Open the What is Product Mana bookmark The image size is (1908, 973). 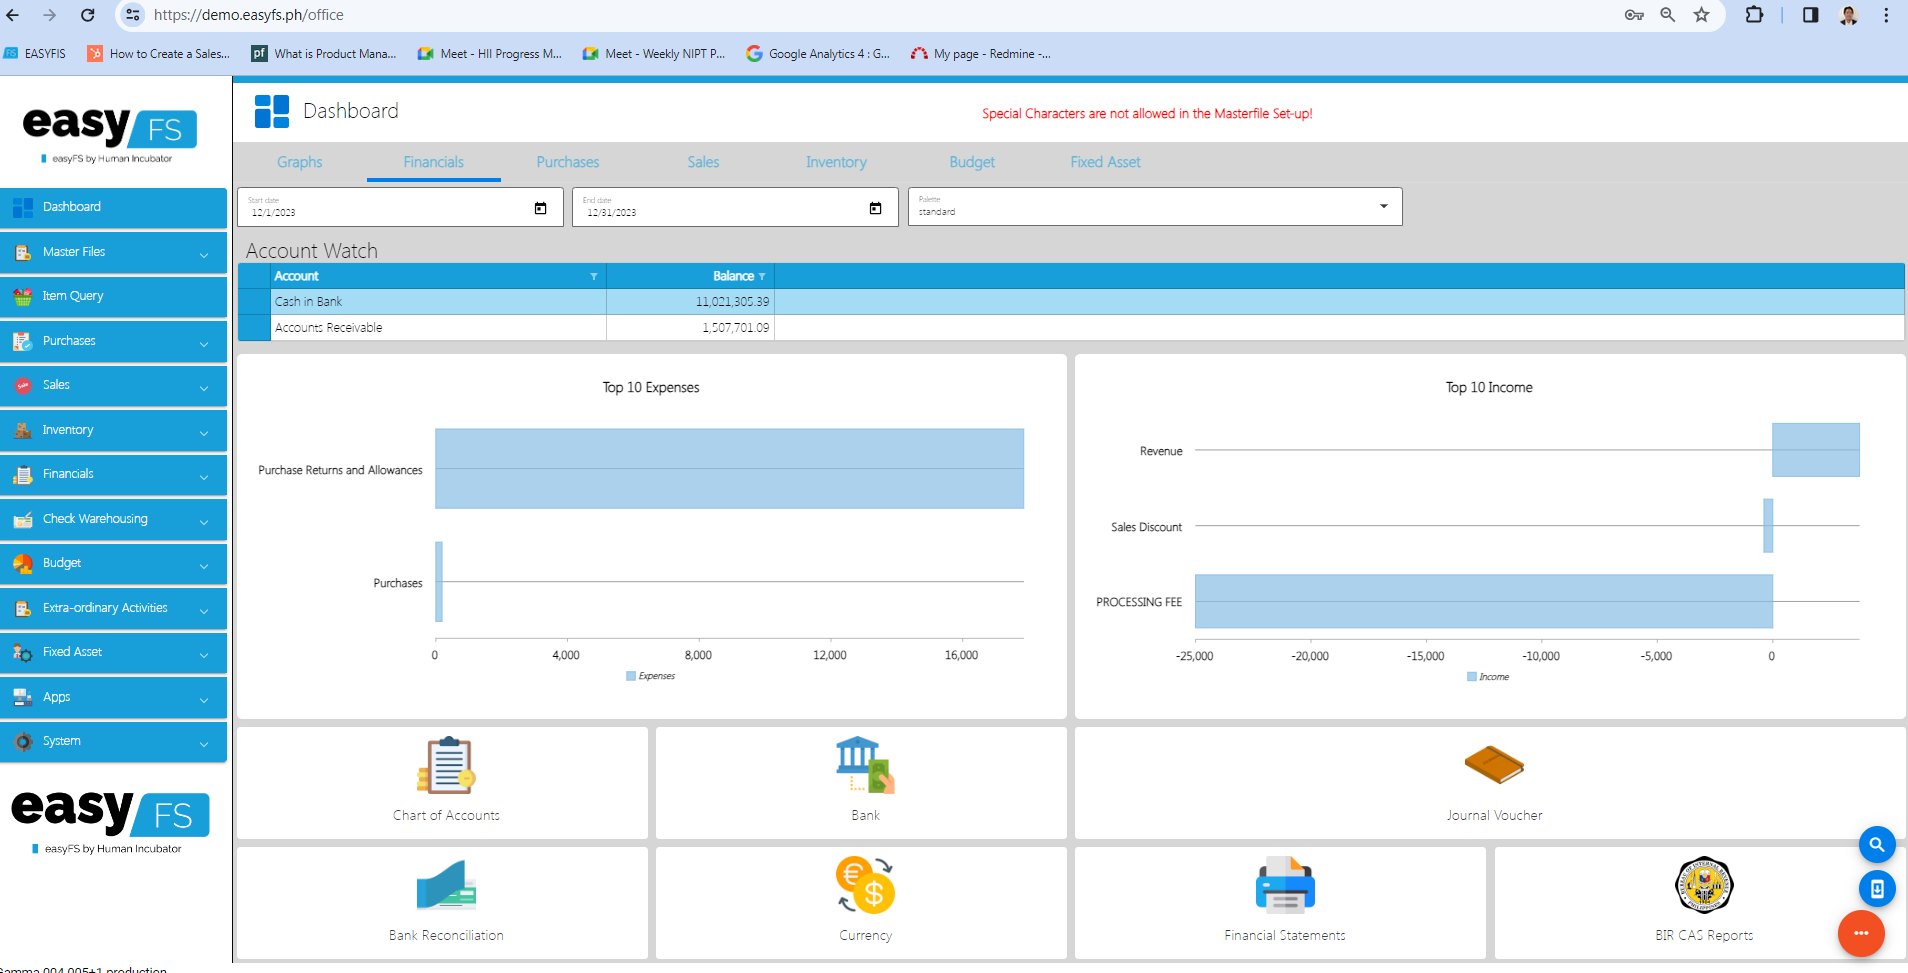point(324,54)
